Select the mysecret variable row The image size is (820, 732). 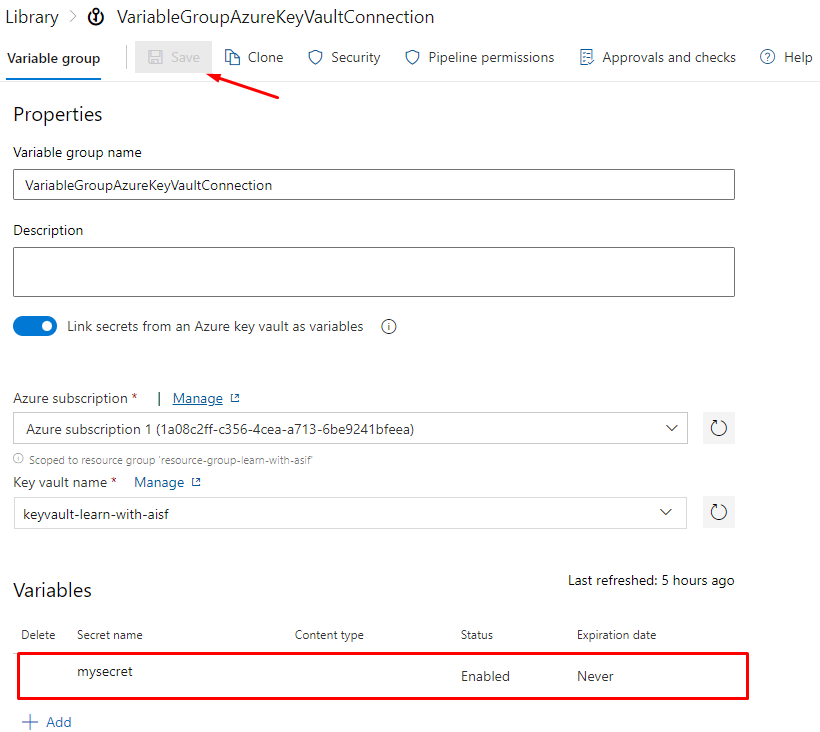pyautogui.click(x=382, y=675)
